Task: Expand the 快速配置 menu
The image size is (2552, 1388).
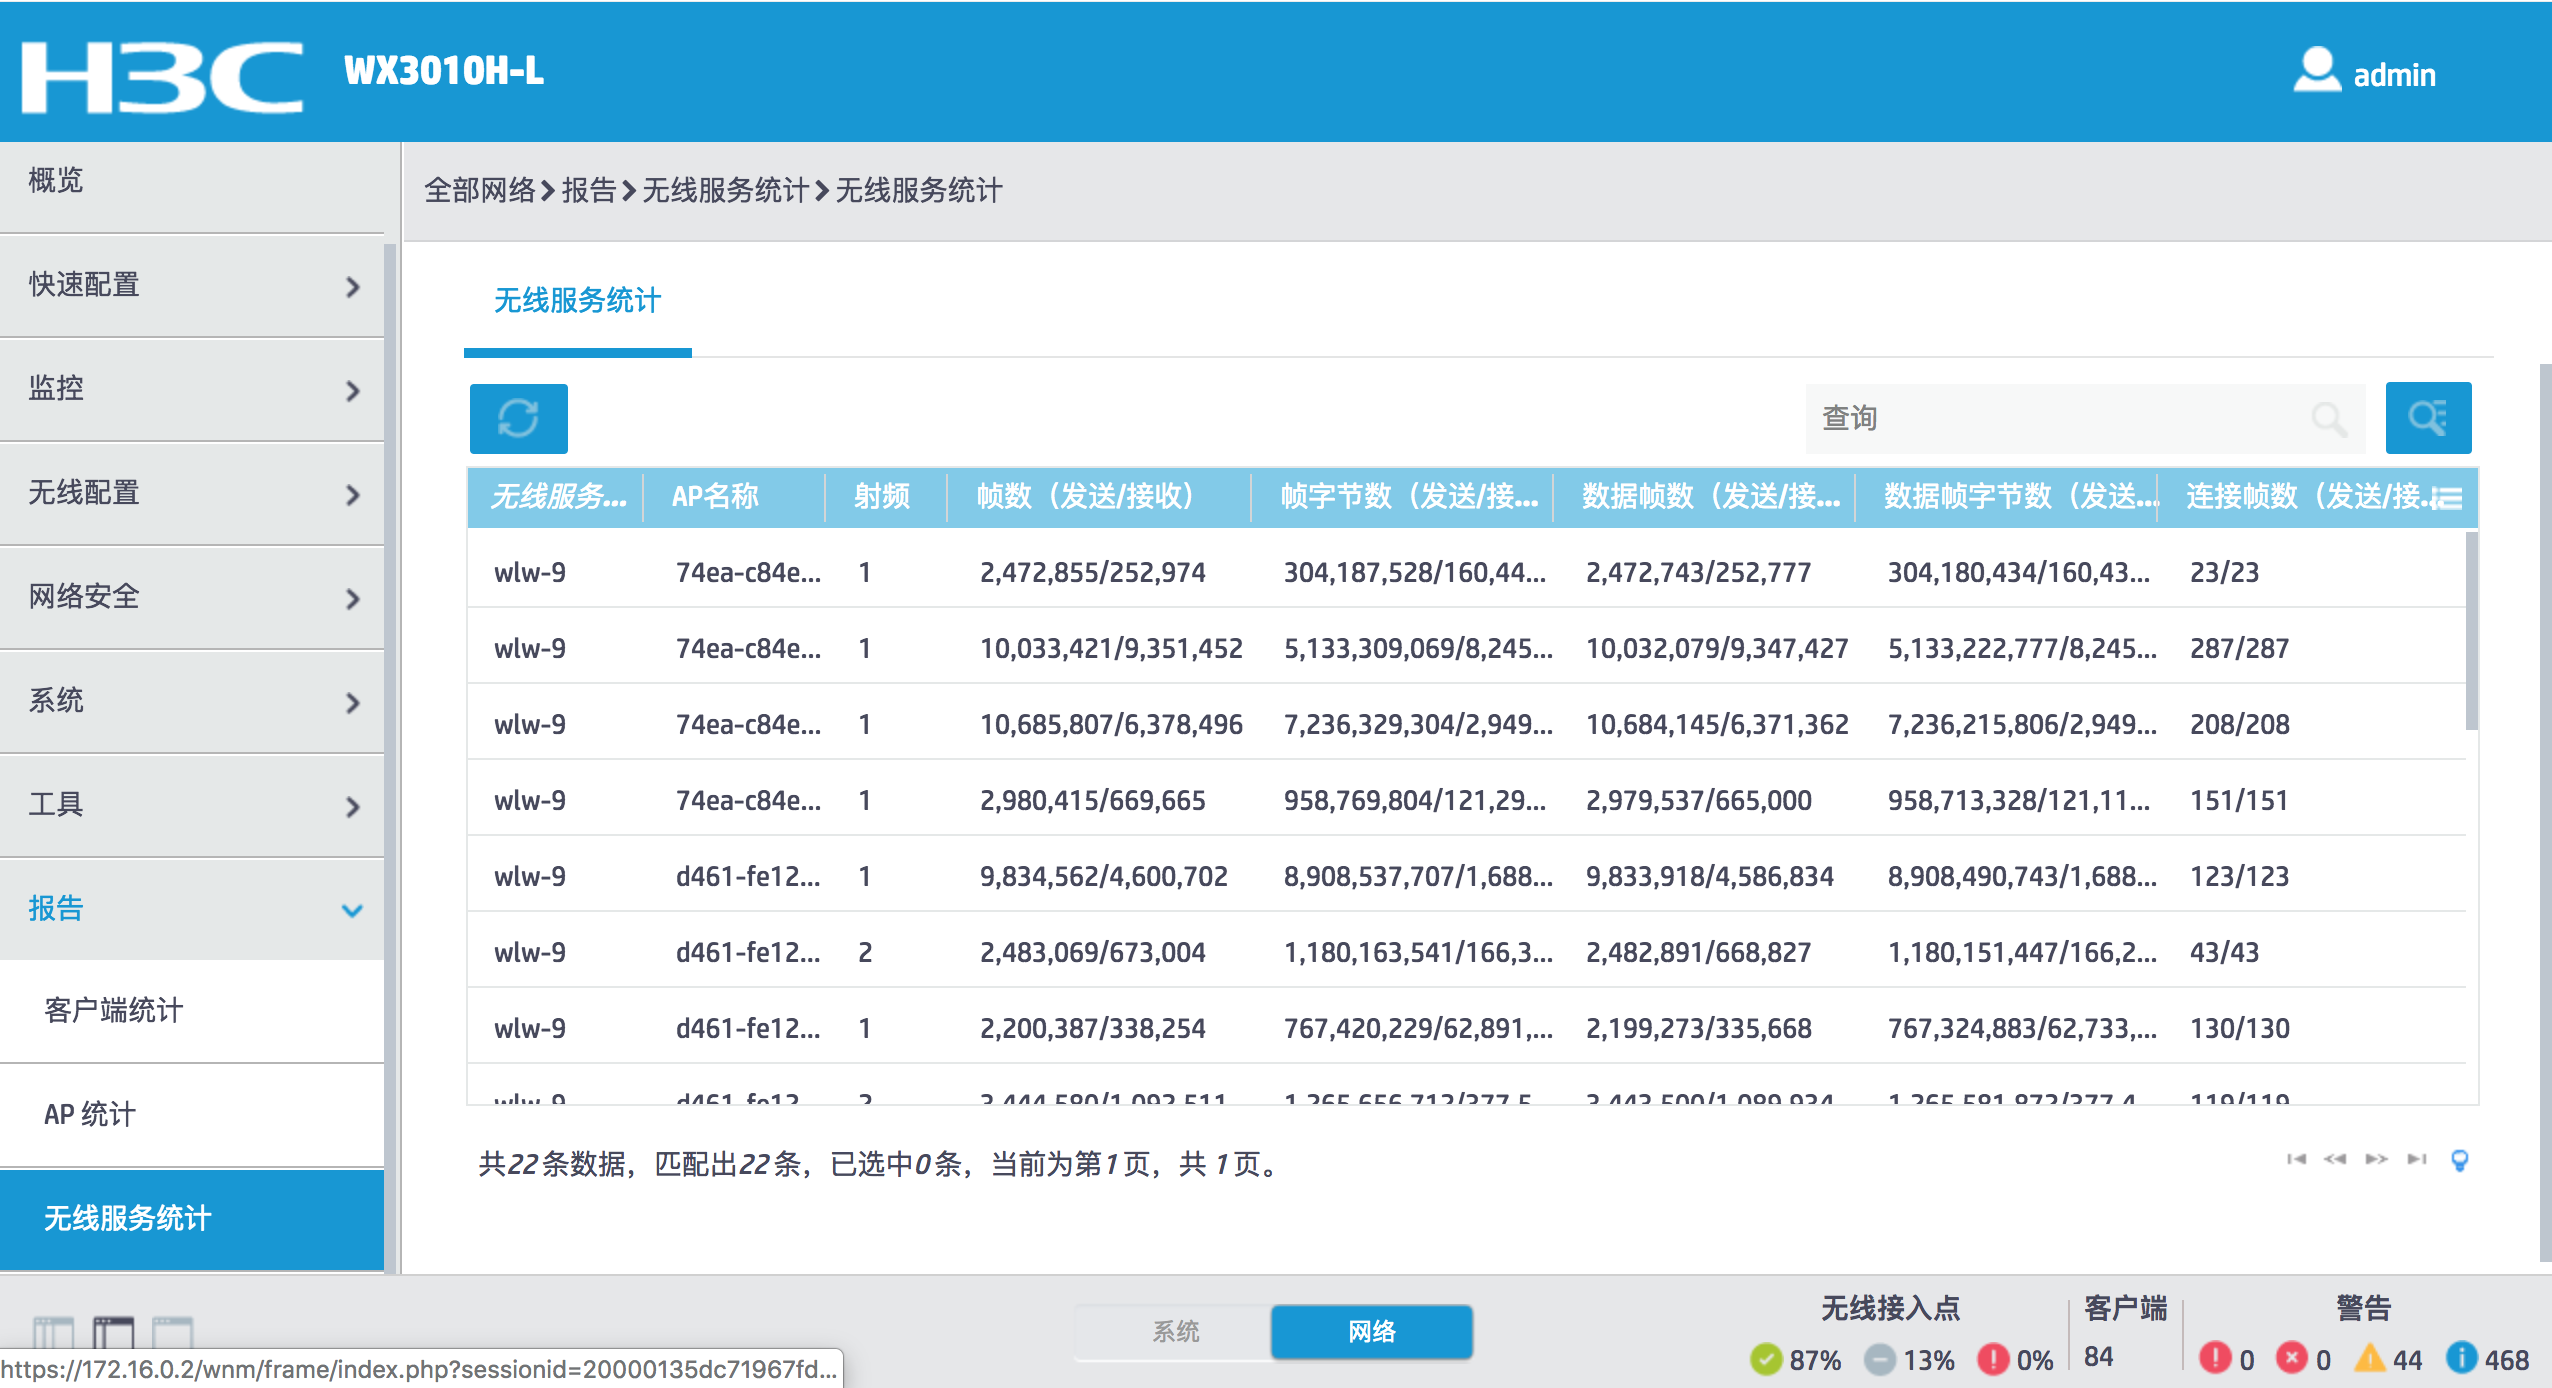Action: point(192,286)
